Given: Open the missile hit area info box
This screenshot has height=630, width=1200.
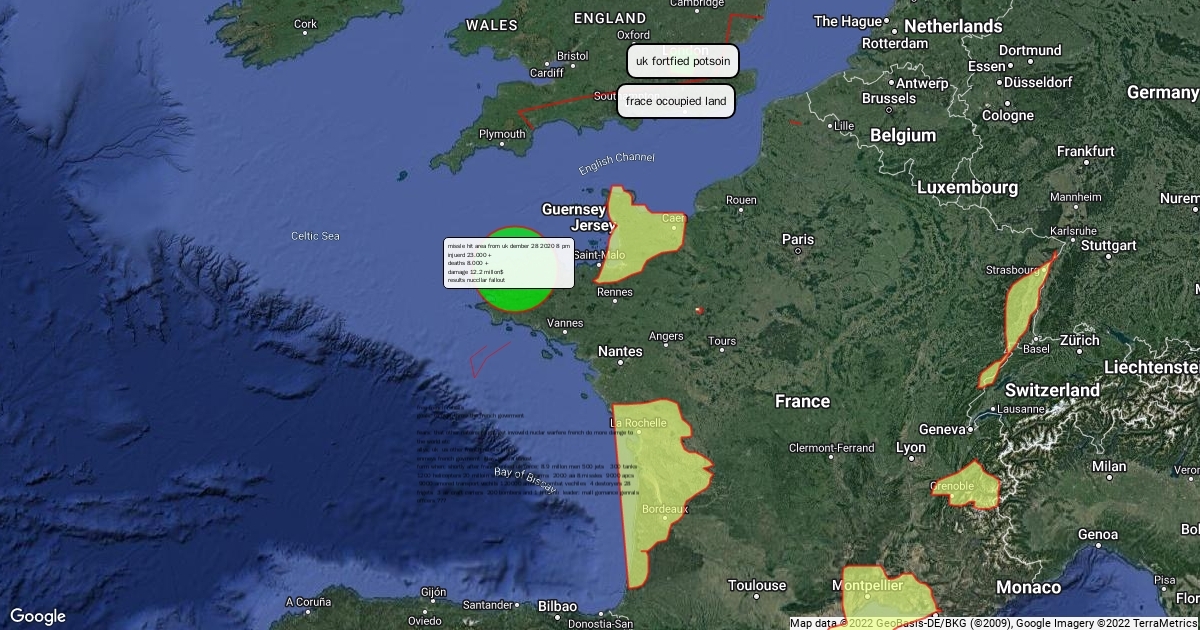Looking at the screenshot, I should [508, 264].
